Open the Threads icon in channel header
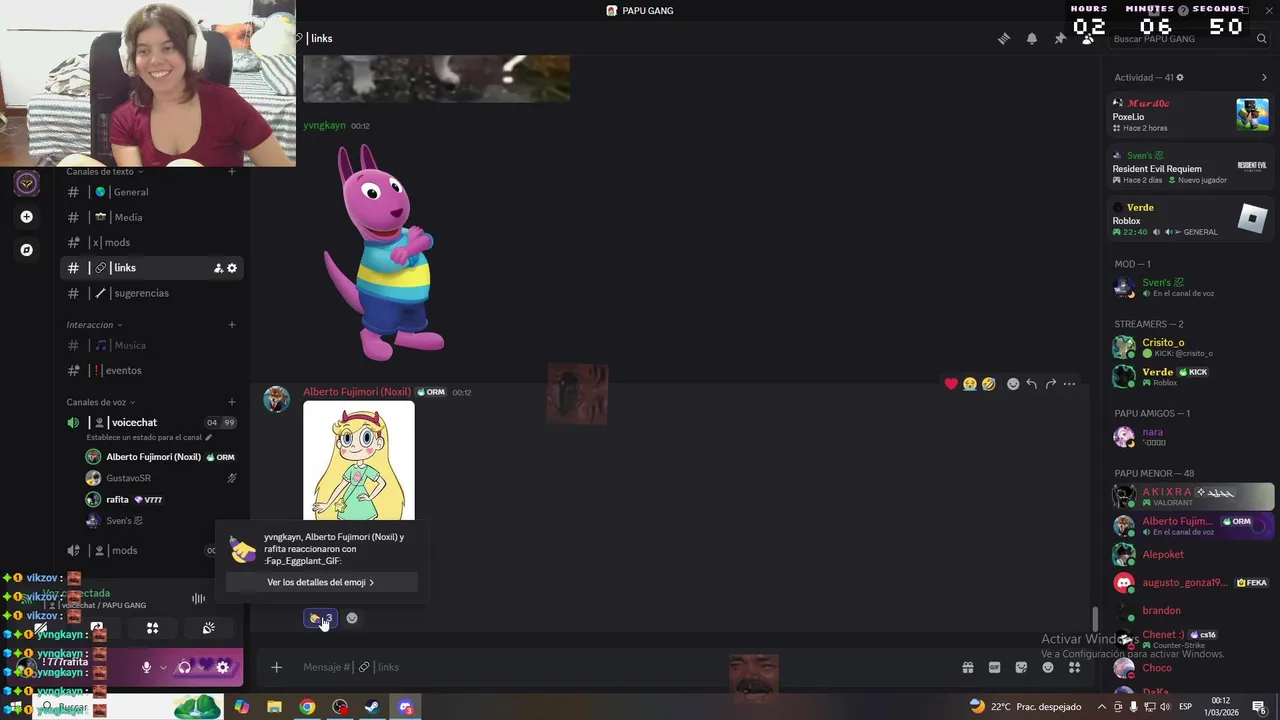 [1004, 39]
